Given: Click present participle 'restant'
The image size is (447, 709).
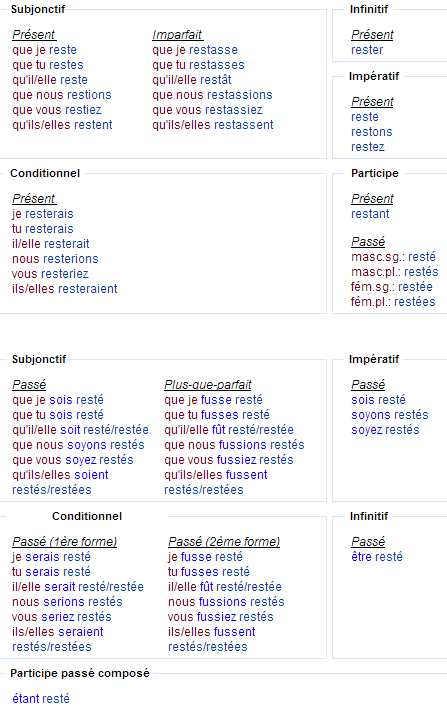Looking at the screenshot, I should click(x=370, y=214).
